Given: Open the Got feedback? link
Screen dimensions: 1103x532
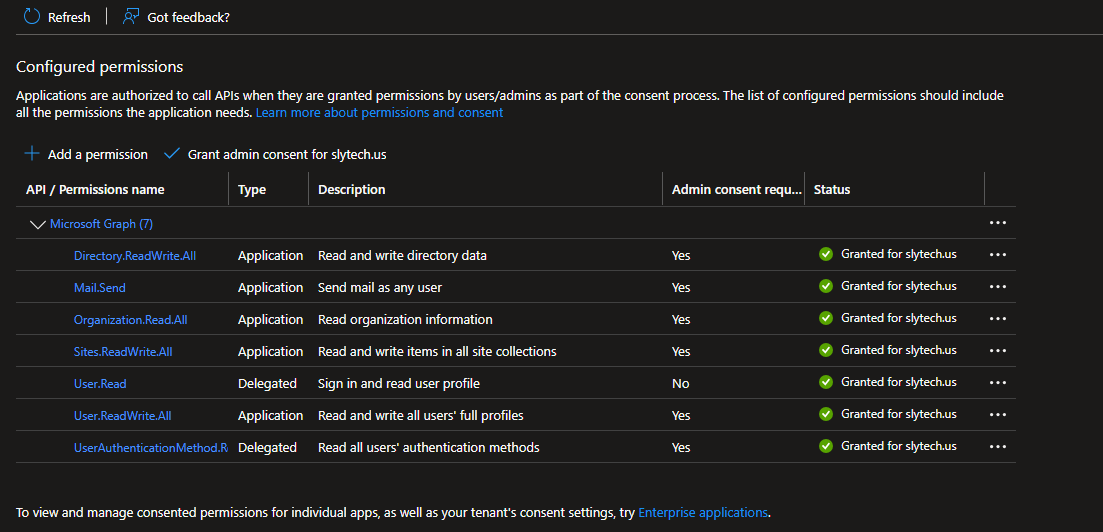Looking at the screenshot, I should click(189, 18).
